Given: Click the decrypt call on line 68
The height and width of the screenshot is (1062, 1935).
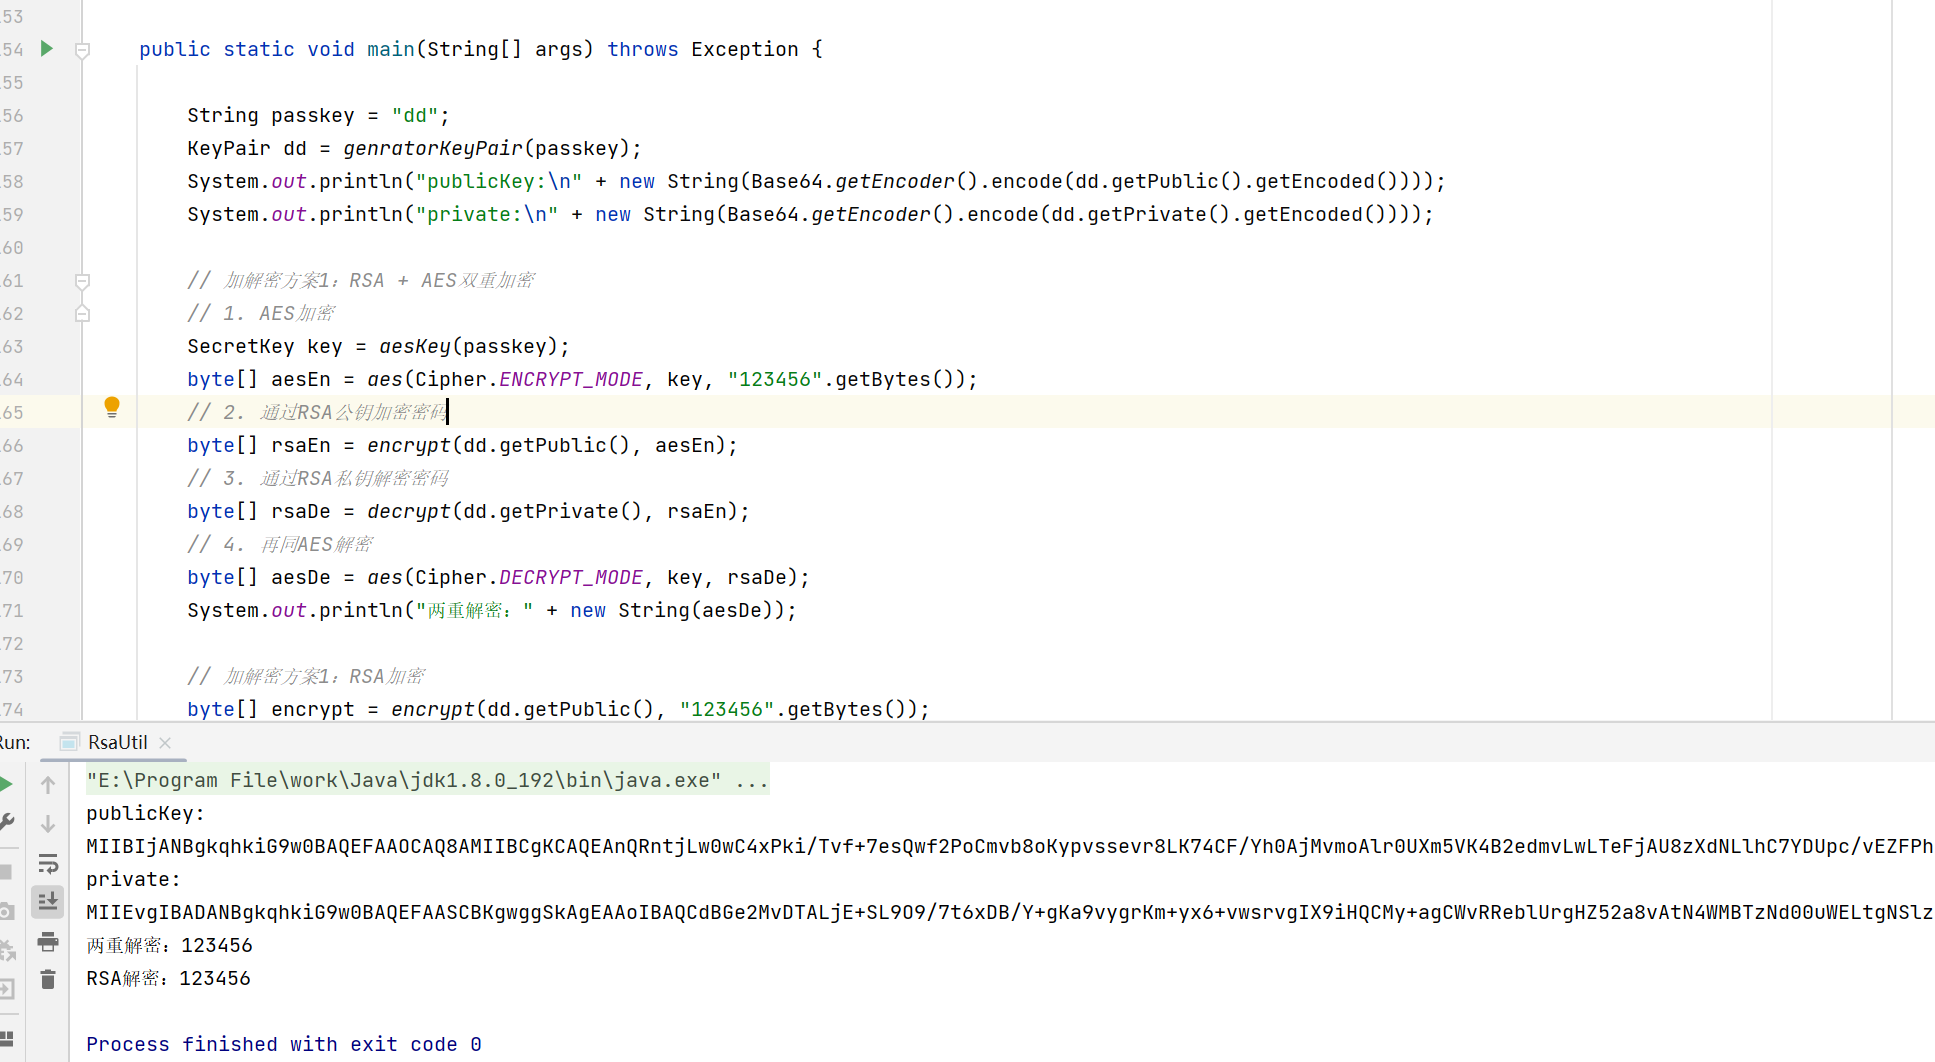Looking at the screenshot, I should (x=408, y=511).
